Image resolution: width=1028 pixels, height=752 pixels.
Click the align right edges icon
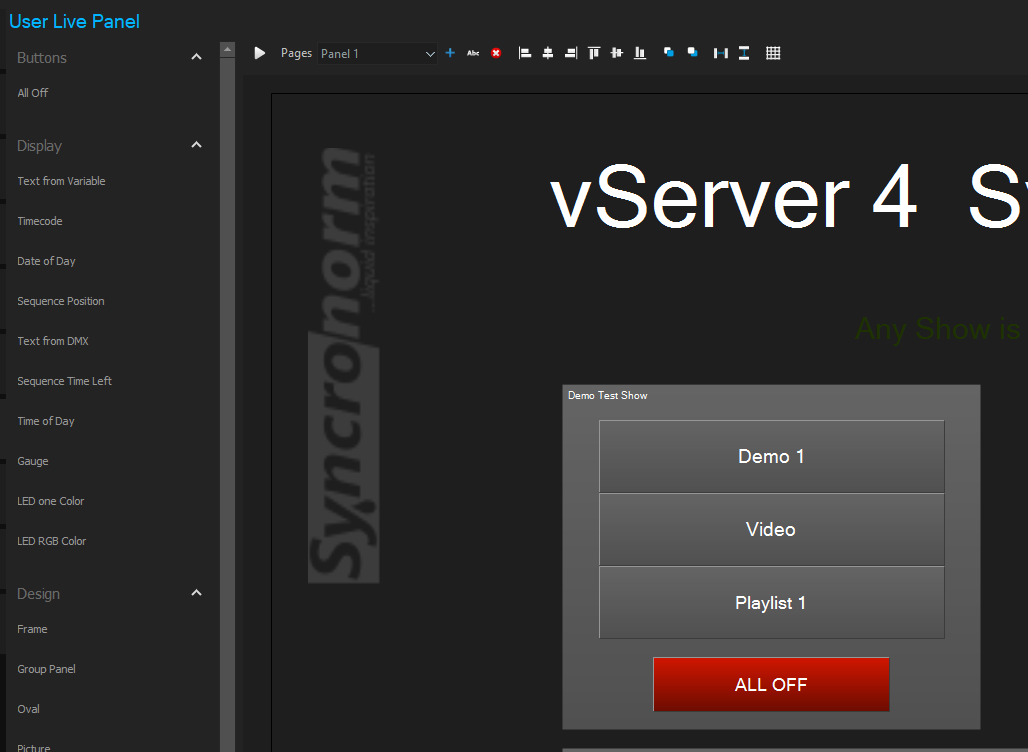pyautogui.click(x=571, y=53)
